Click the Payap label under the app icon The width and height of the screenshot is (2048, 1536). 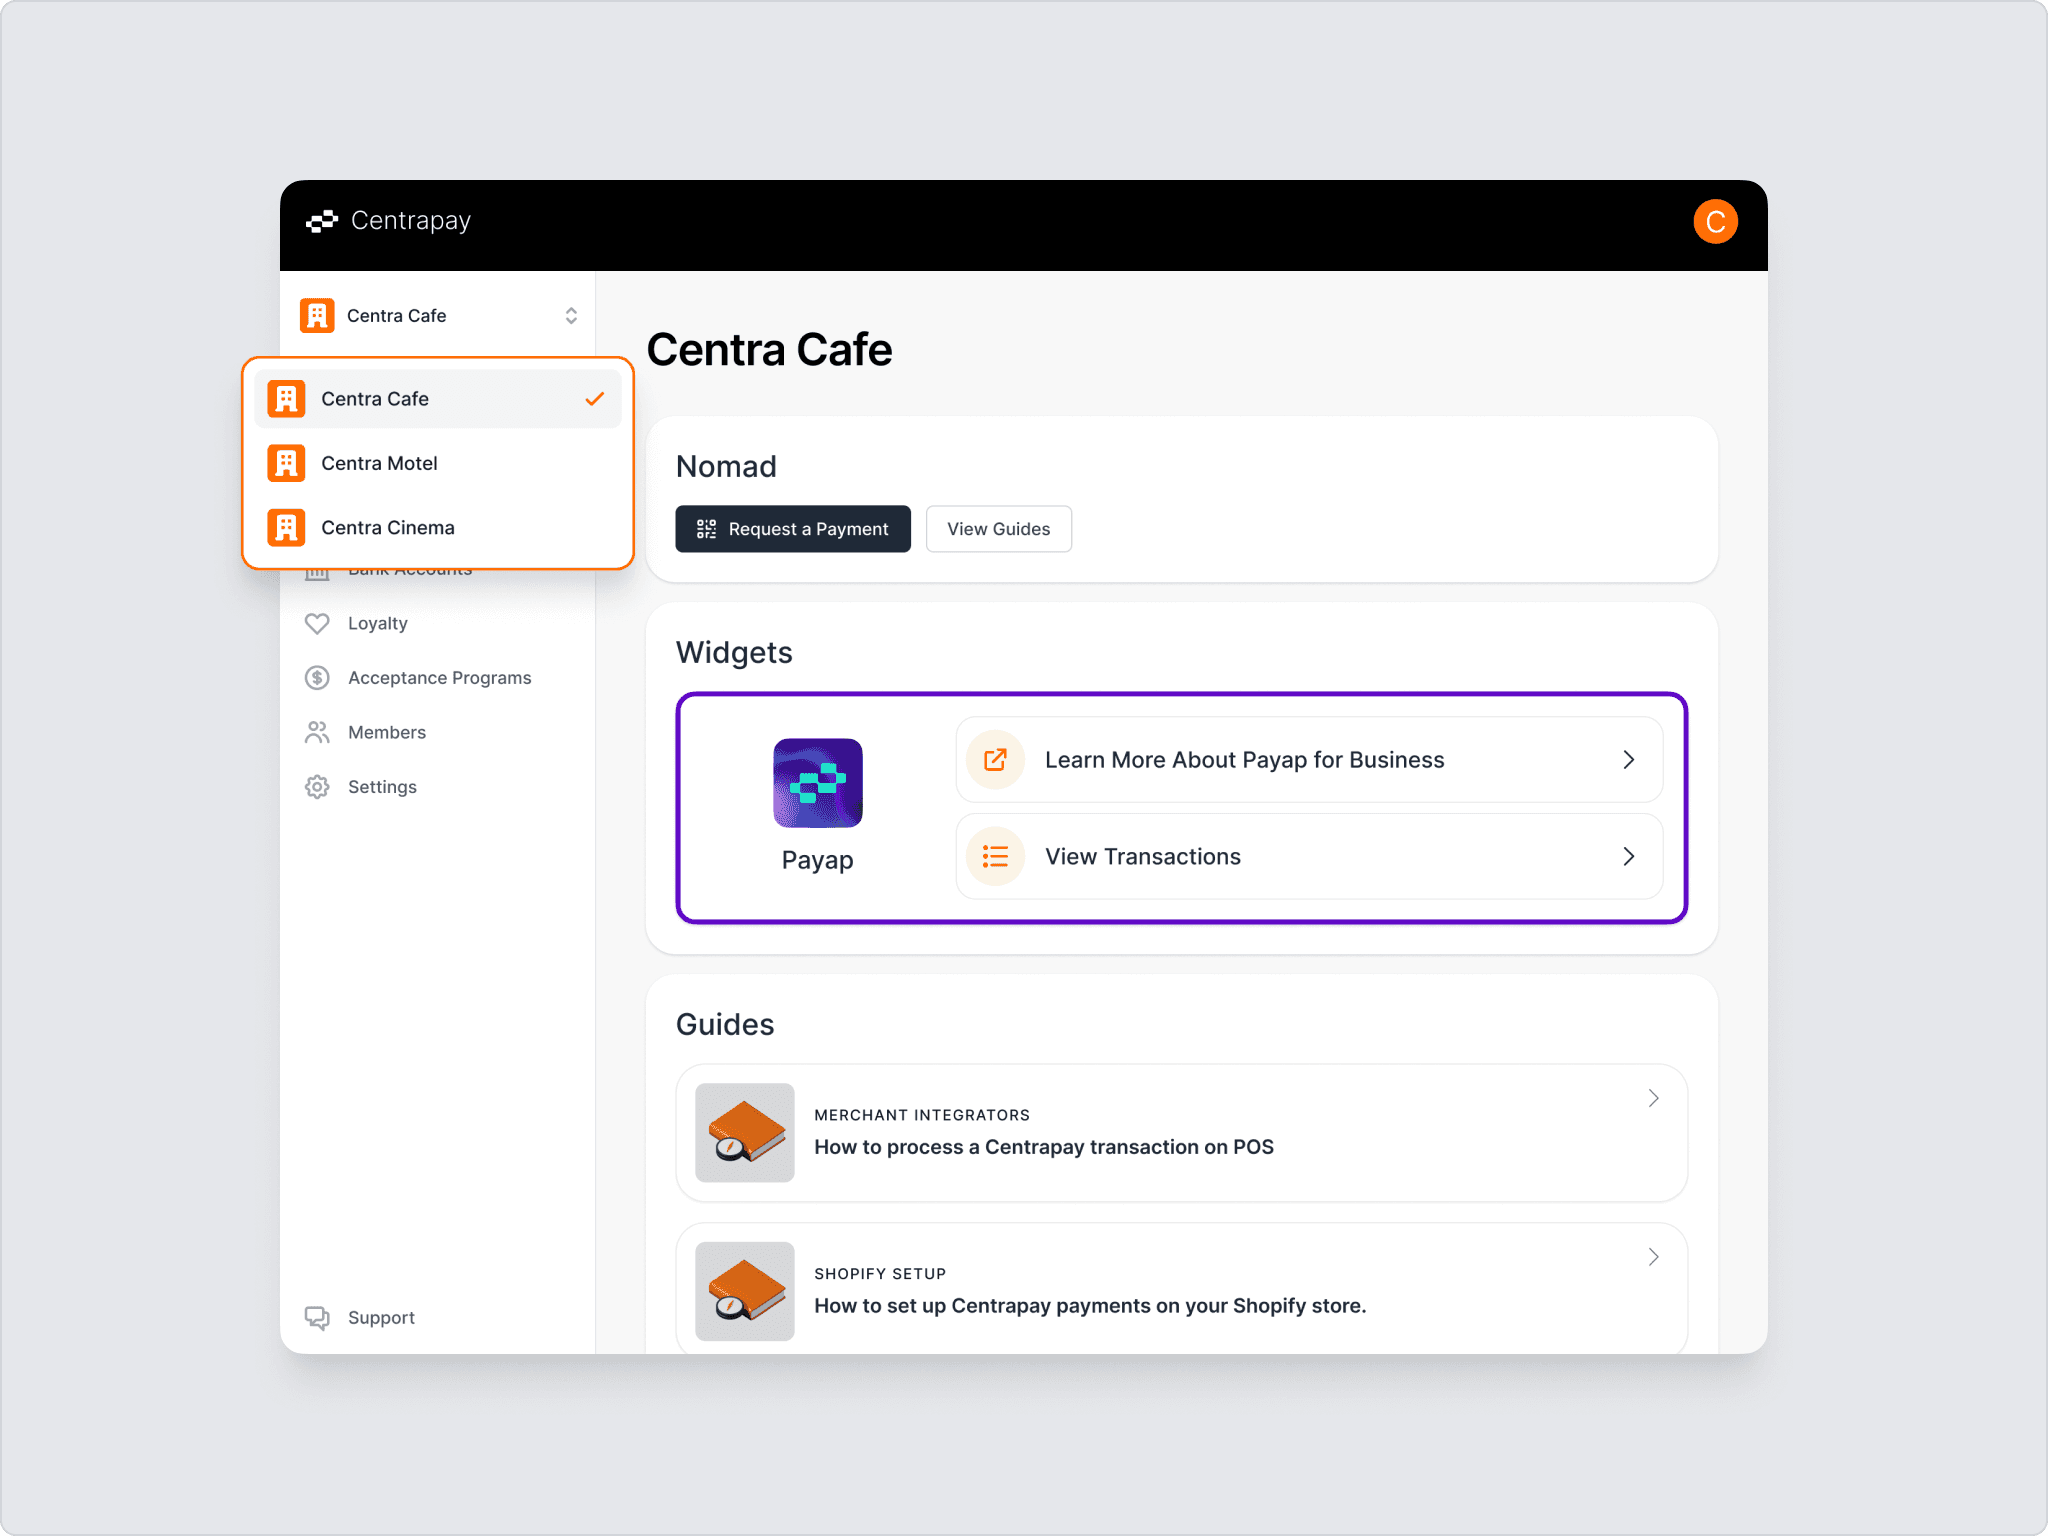coord(818,861)
